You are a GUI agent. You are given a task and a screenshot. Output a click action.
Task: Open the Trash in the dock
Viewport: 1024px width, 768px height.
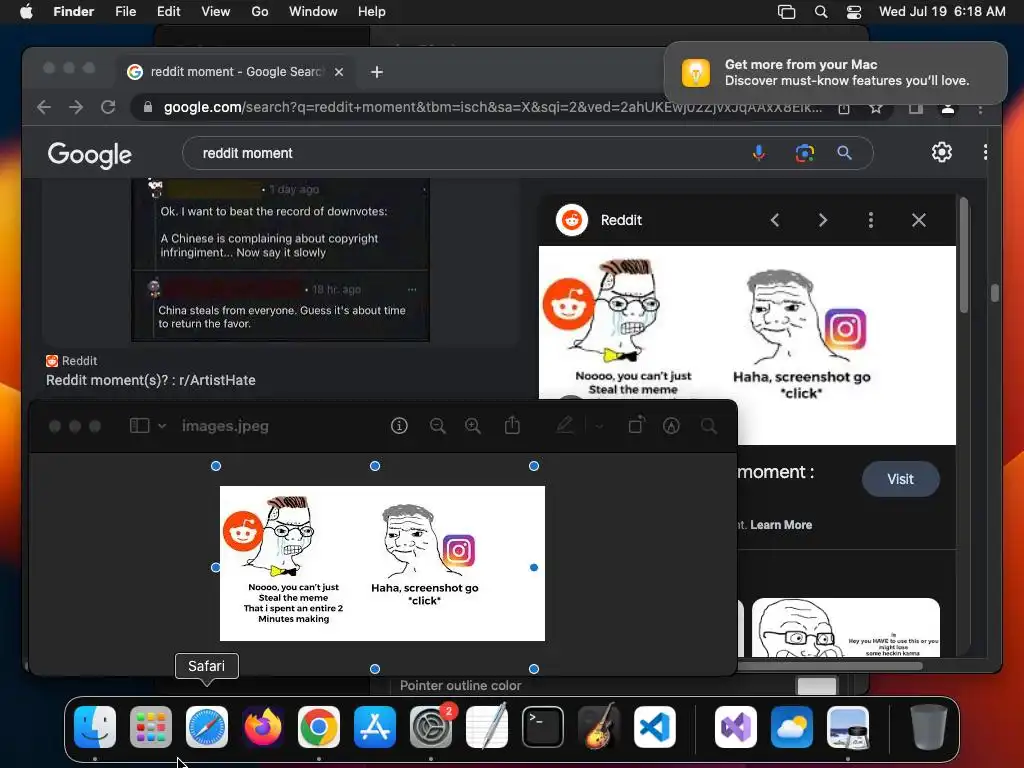pyautogui.click(x=928, y=726)
